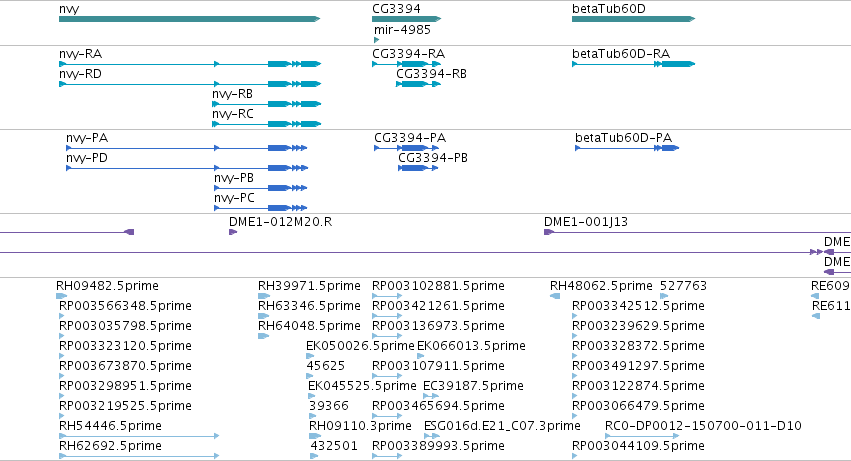Click RP003035798.5prime label
Image resolution: width=851 pixels, height=461 pixels.
coord(125,326)
